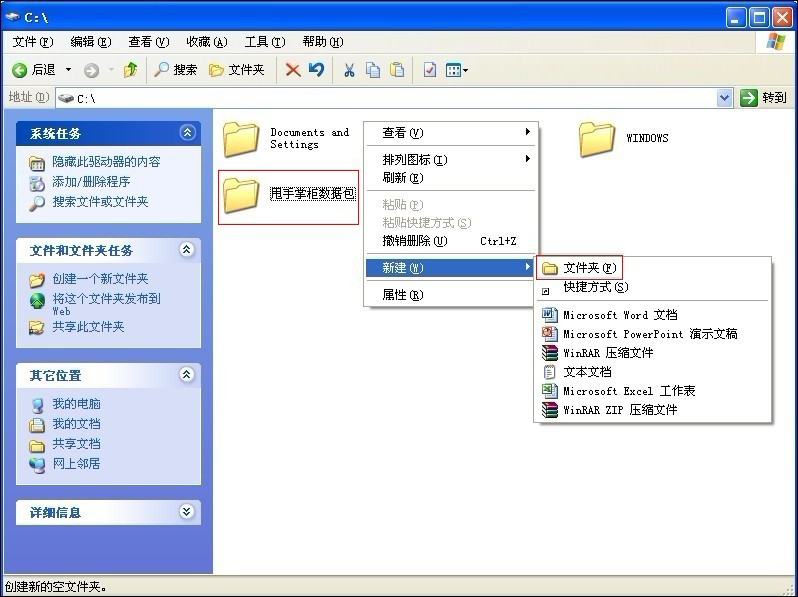Expand 排列图标(I) context menu submenu
798x597 pixels.
coord(451,160)
